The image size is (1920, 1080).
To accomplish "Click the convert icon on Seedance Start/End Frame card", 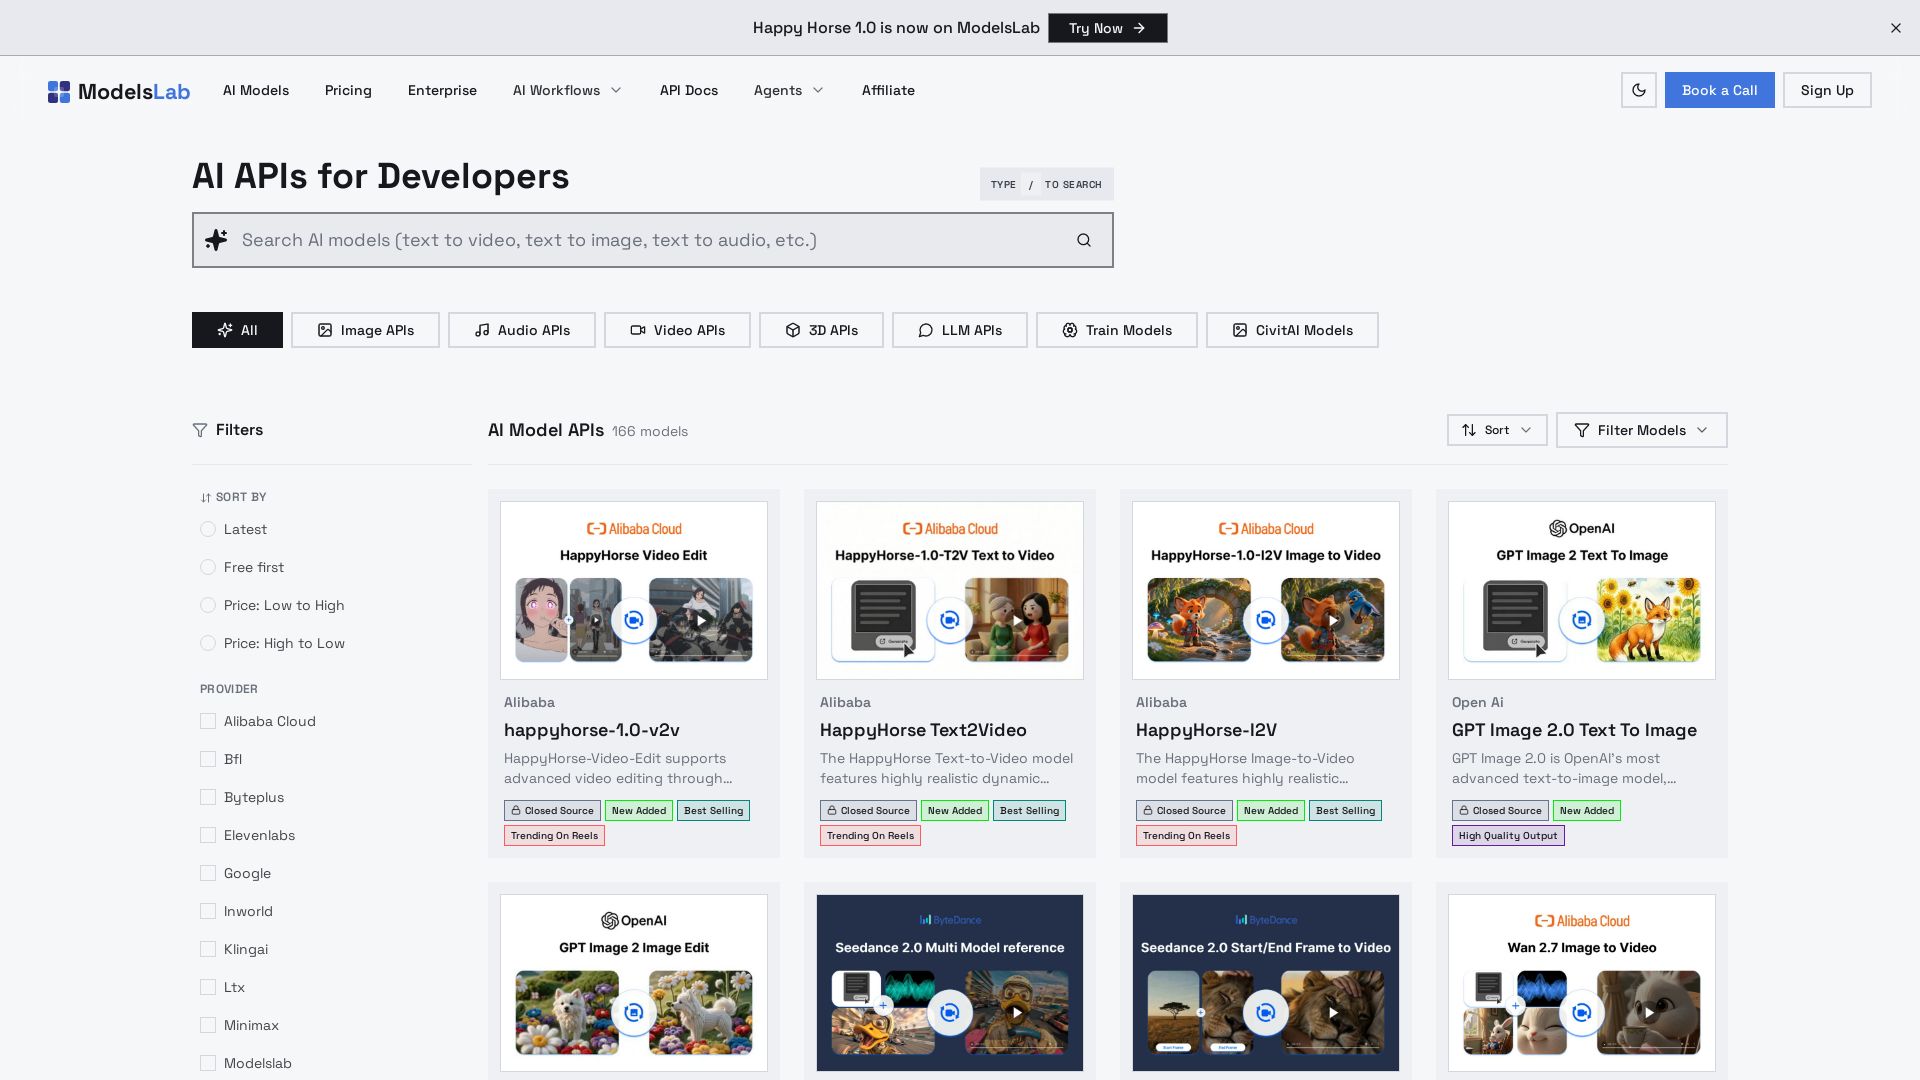I will click(1266, 1013).
